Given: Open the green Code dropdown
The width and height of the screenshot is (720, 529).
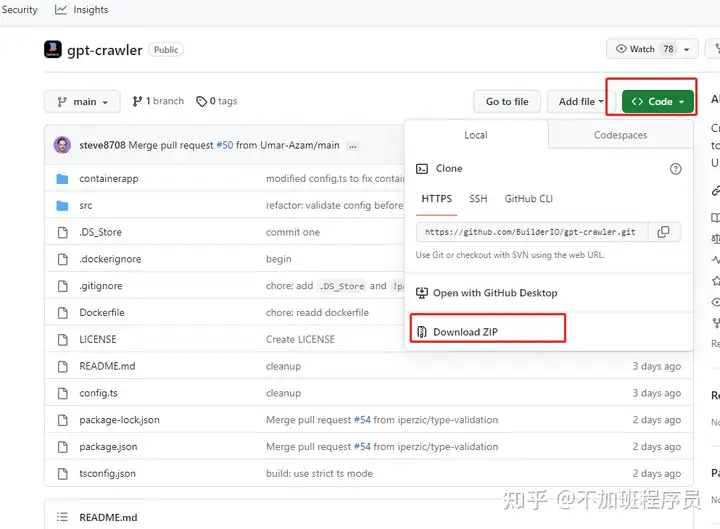Looking at the screenshot, I should coord(658,101).
